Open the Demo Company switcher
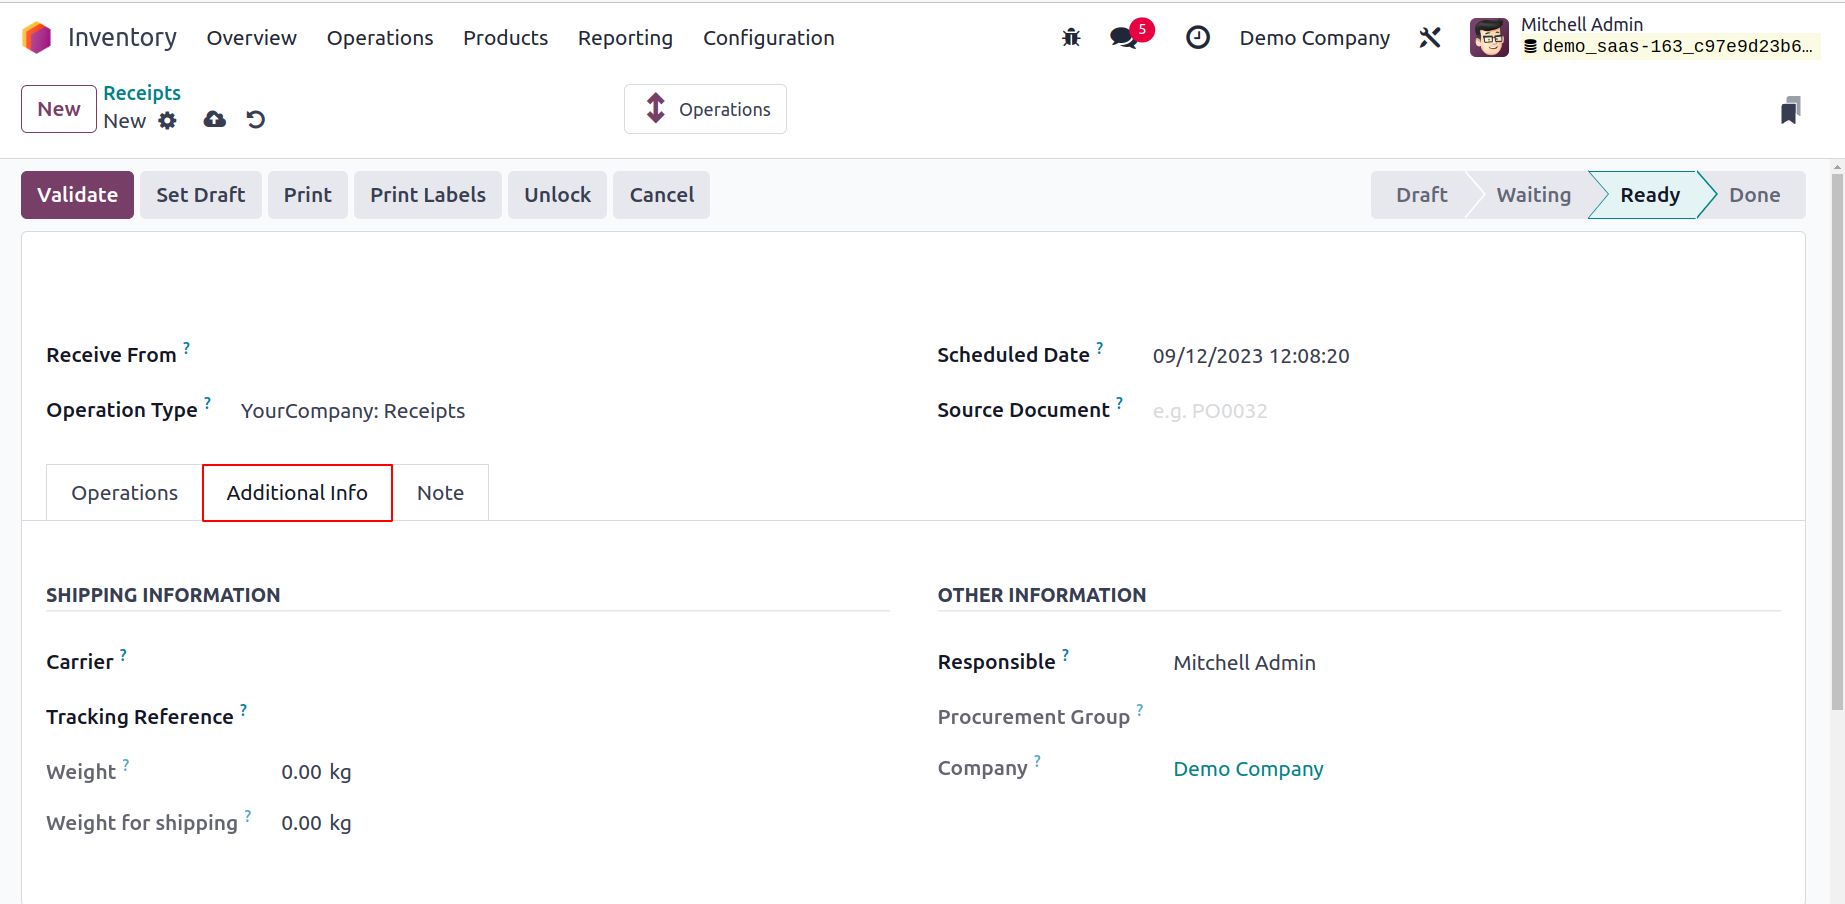The width and height of the screenshot is (1845, 904). tap(1314, 38)
